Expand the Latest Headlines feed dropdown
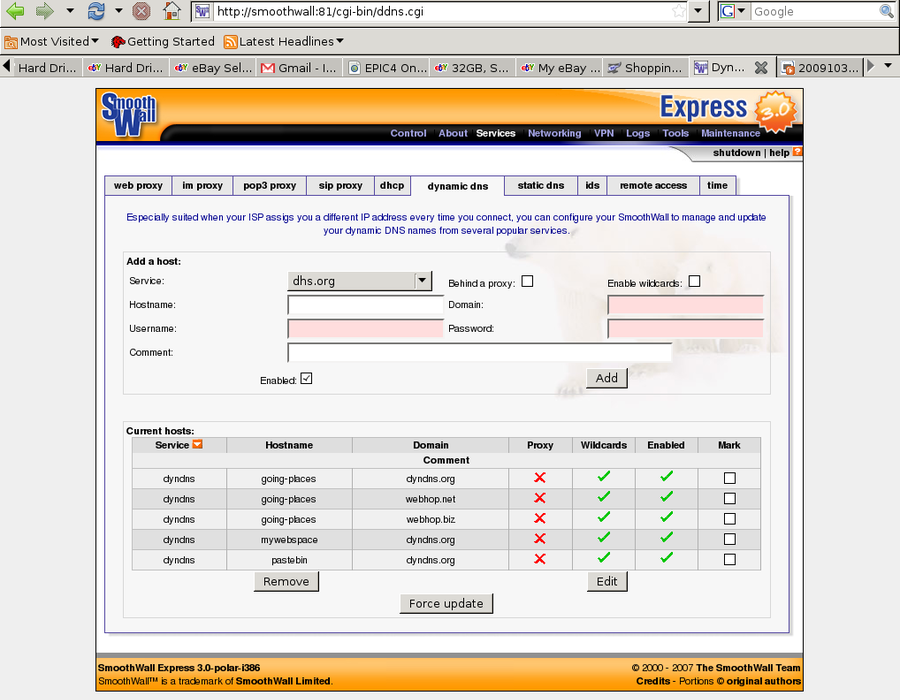 (340, 41)
